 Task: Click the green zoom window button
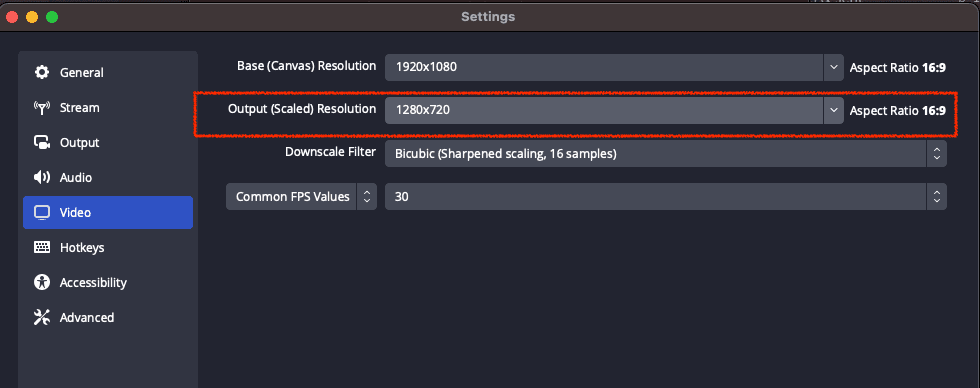[52, 17]
